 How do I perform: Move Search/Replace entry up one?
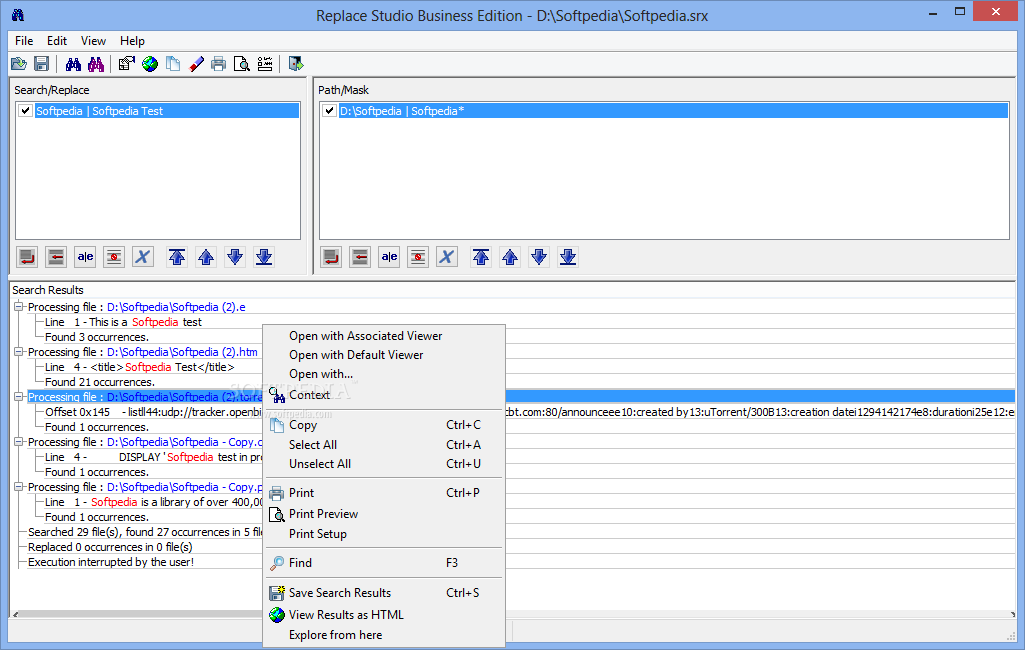pyautogui.click(x=206, y=257)
